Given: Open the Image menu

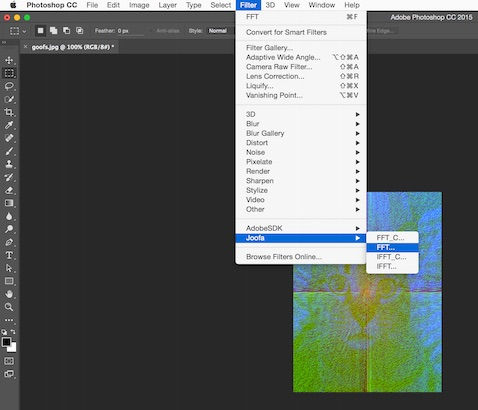Looking at the screenshot, I should [x=139, y=5].
